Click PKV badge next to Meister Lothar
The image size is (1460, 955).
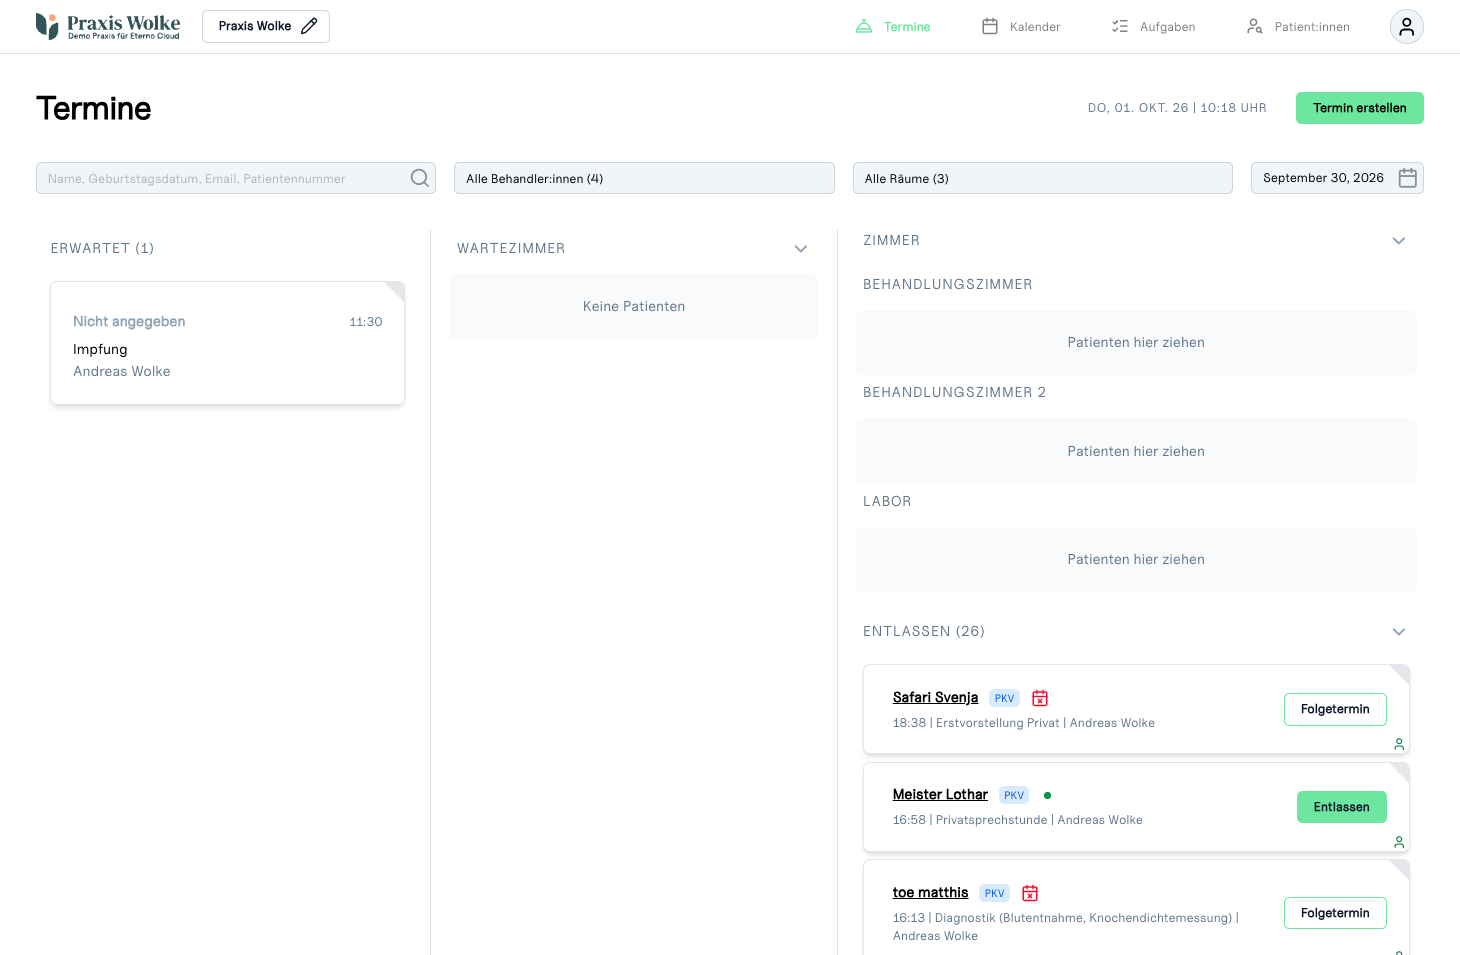tap(1014, 795)
